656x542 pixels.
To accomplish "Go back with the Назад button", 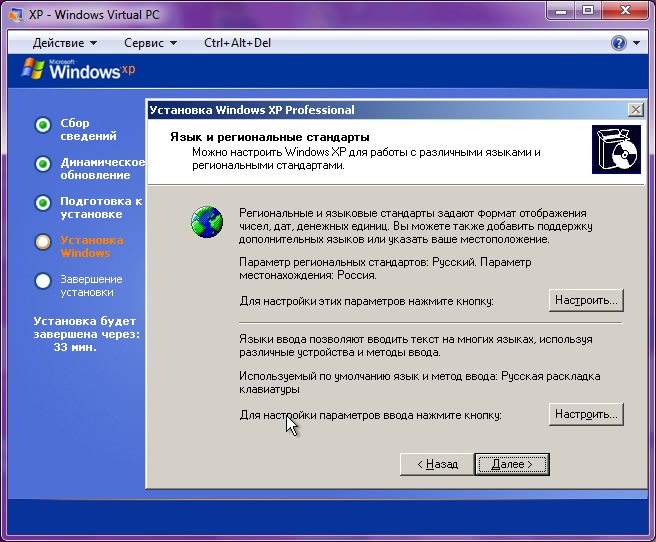I will [x=437, y=464].
